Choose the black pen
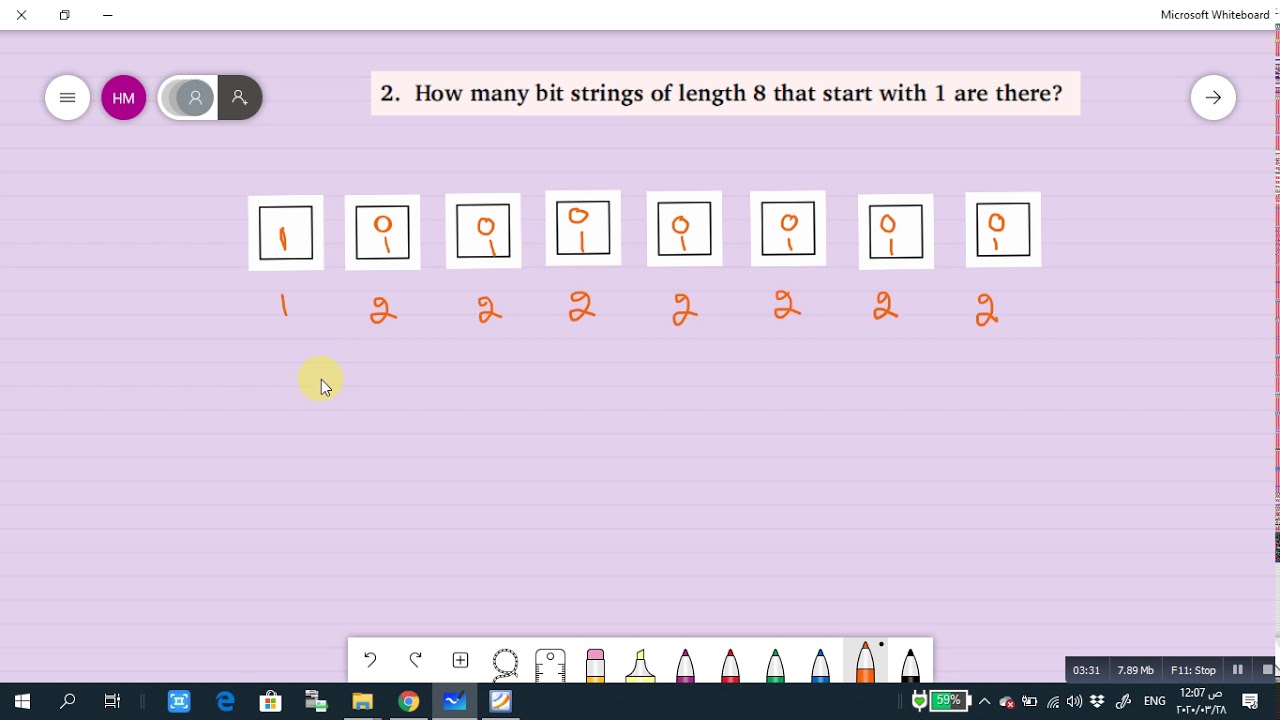This screenshot has width=1280, height=720. pos(910,664)
